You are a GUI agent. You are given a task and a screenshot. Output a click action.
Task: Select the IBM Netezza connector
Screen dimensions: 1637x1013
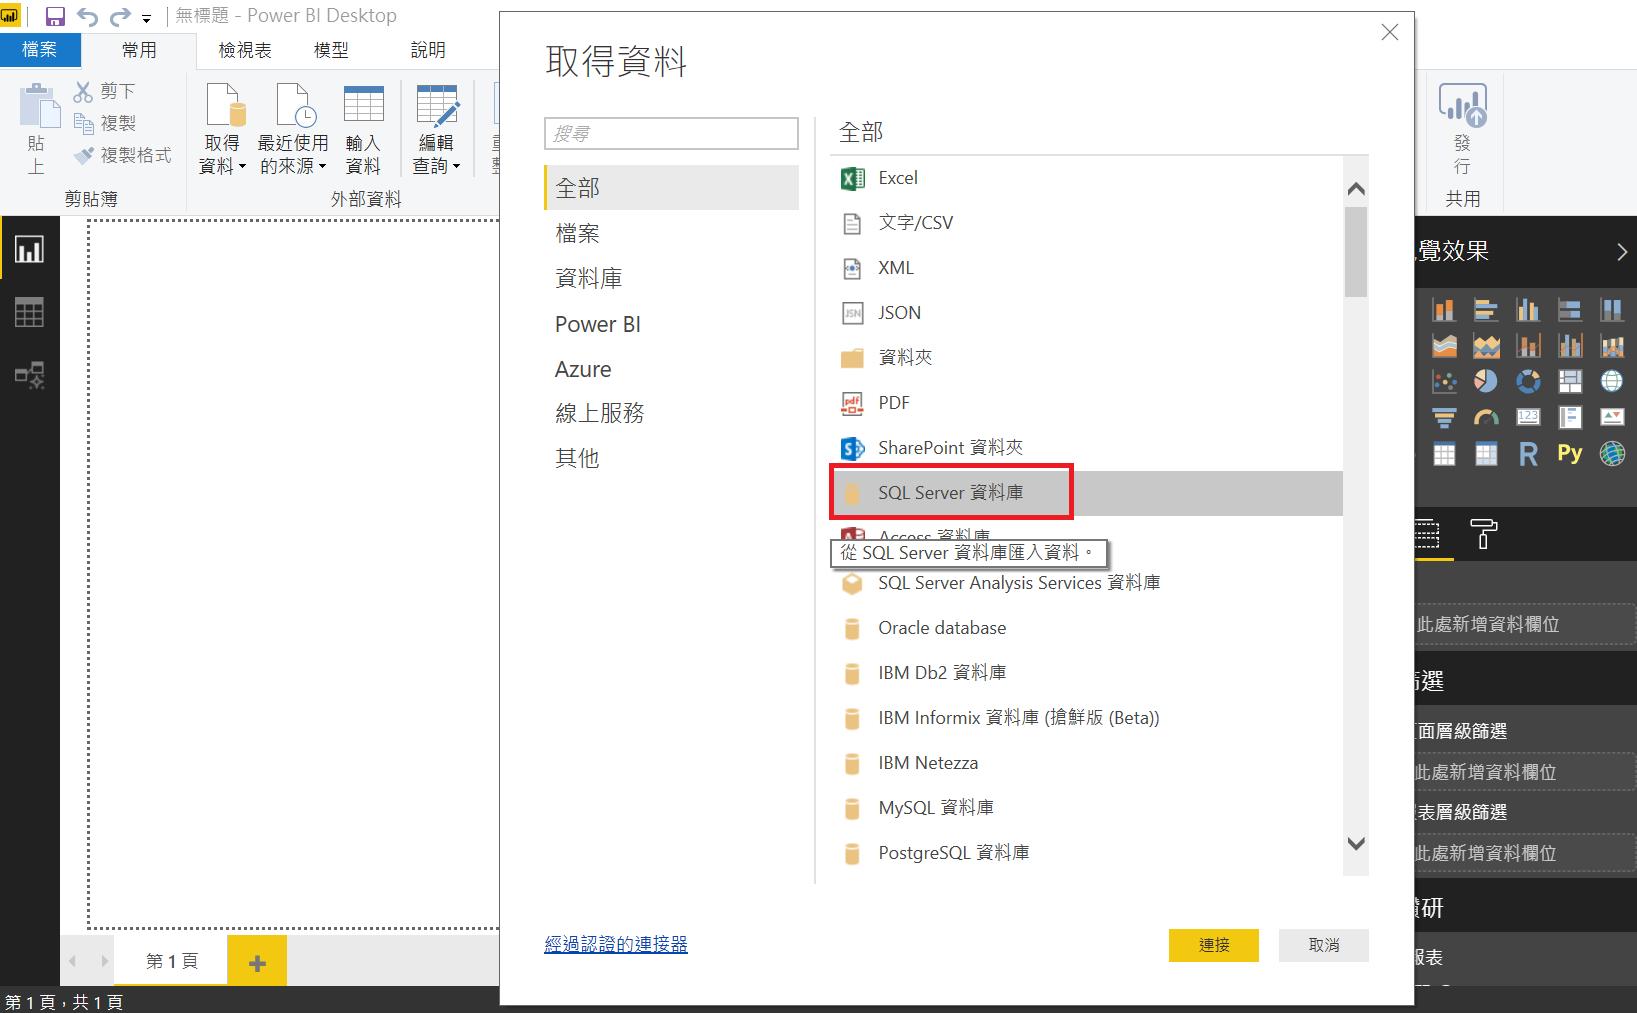point(1086,763)
